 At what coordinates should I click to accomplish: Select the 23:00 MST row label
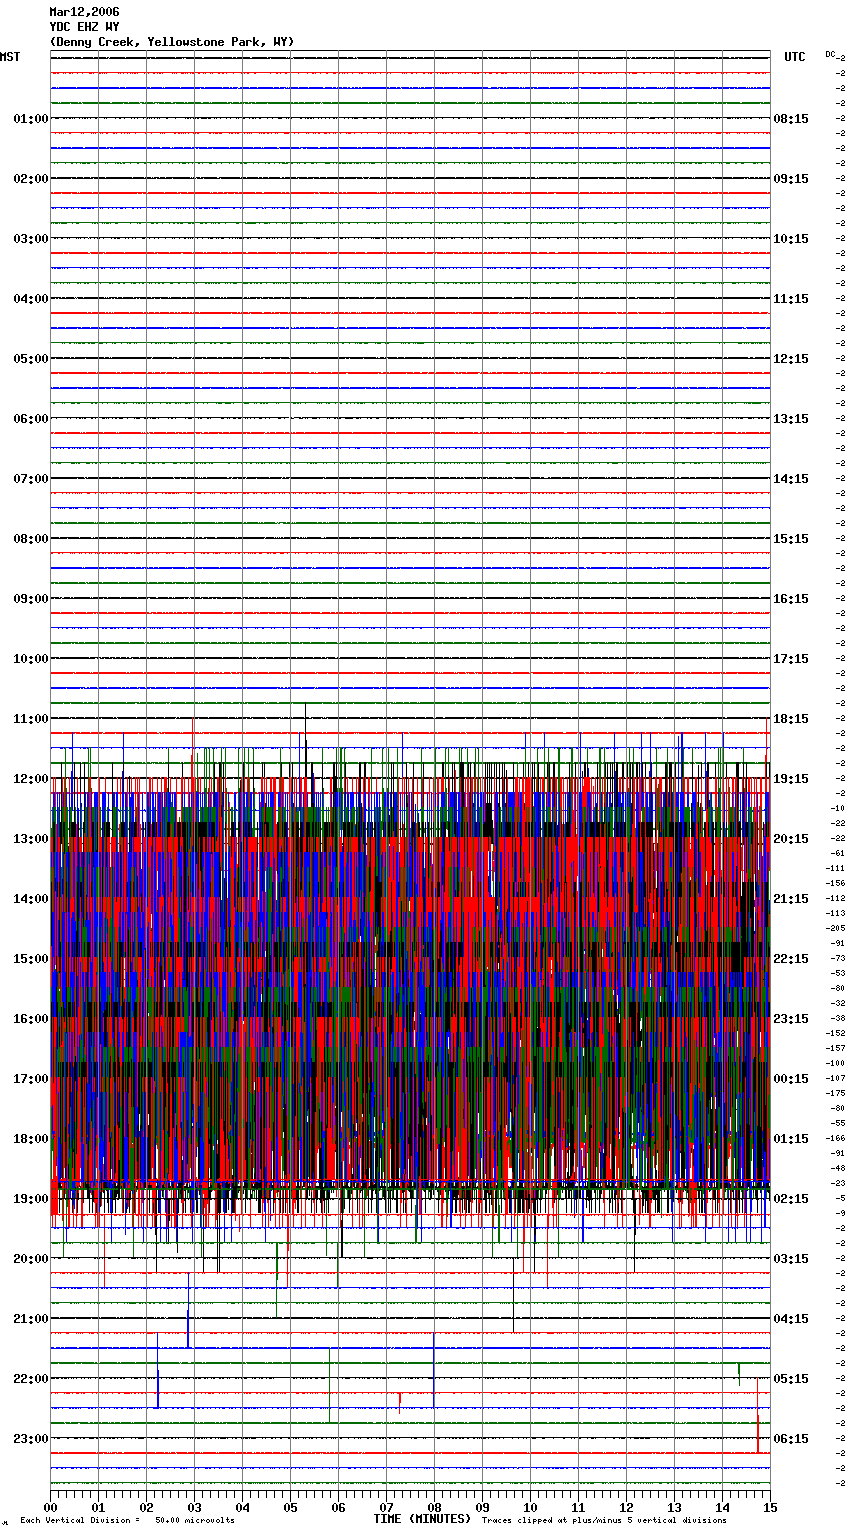(30, 1439)
